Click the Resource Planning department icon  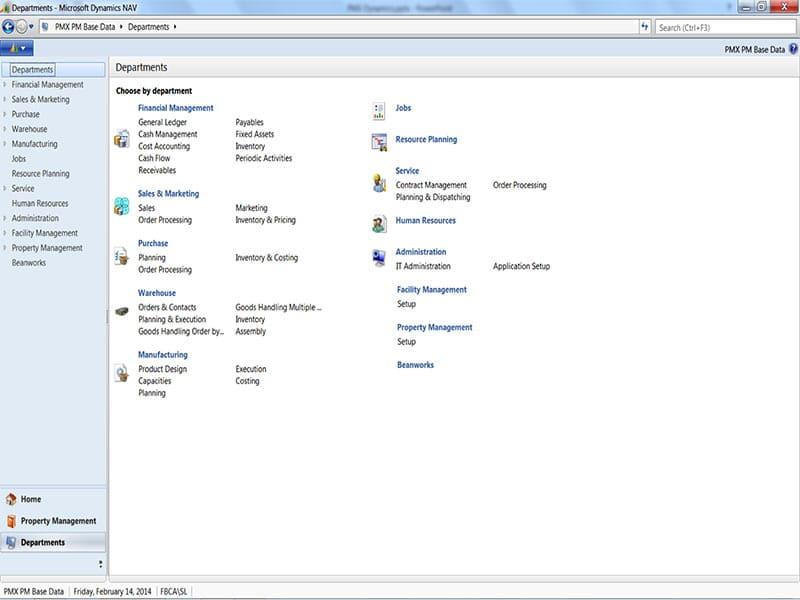click(x=379, y=142)
